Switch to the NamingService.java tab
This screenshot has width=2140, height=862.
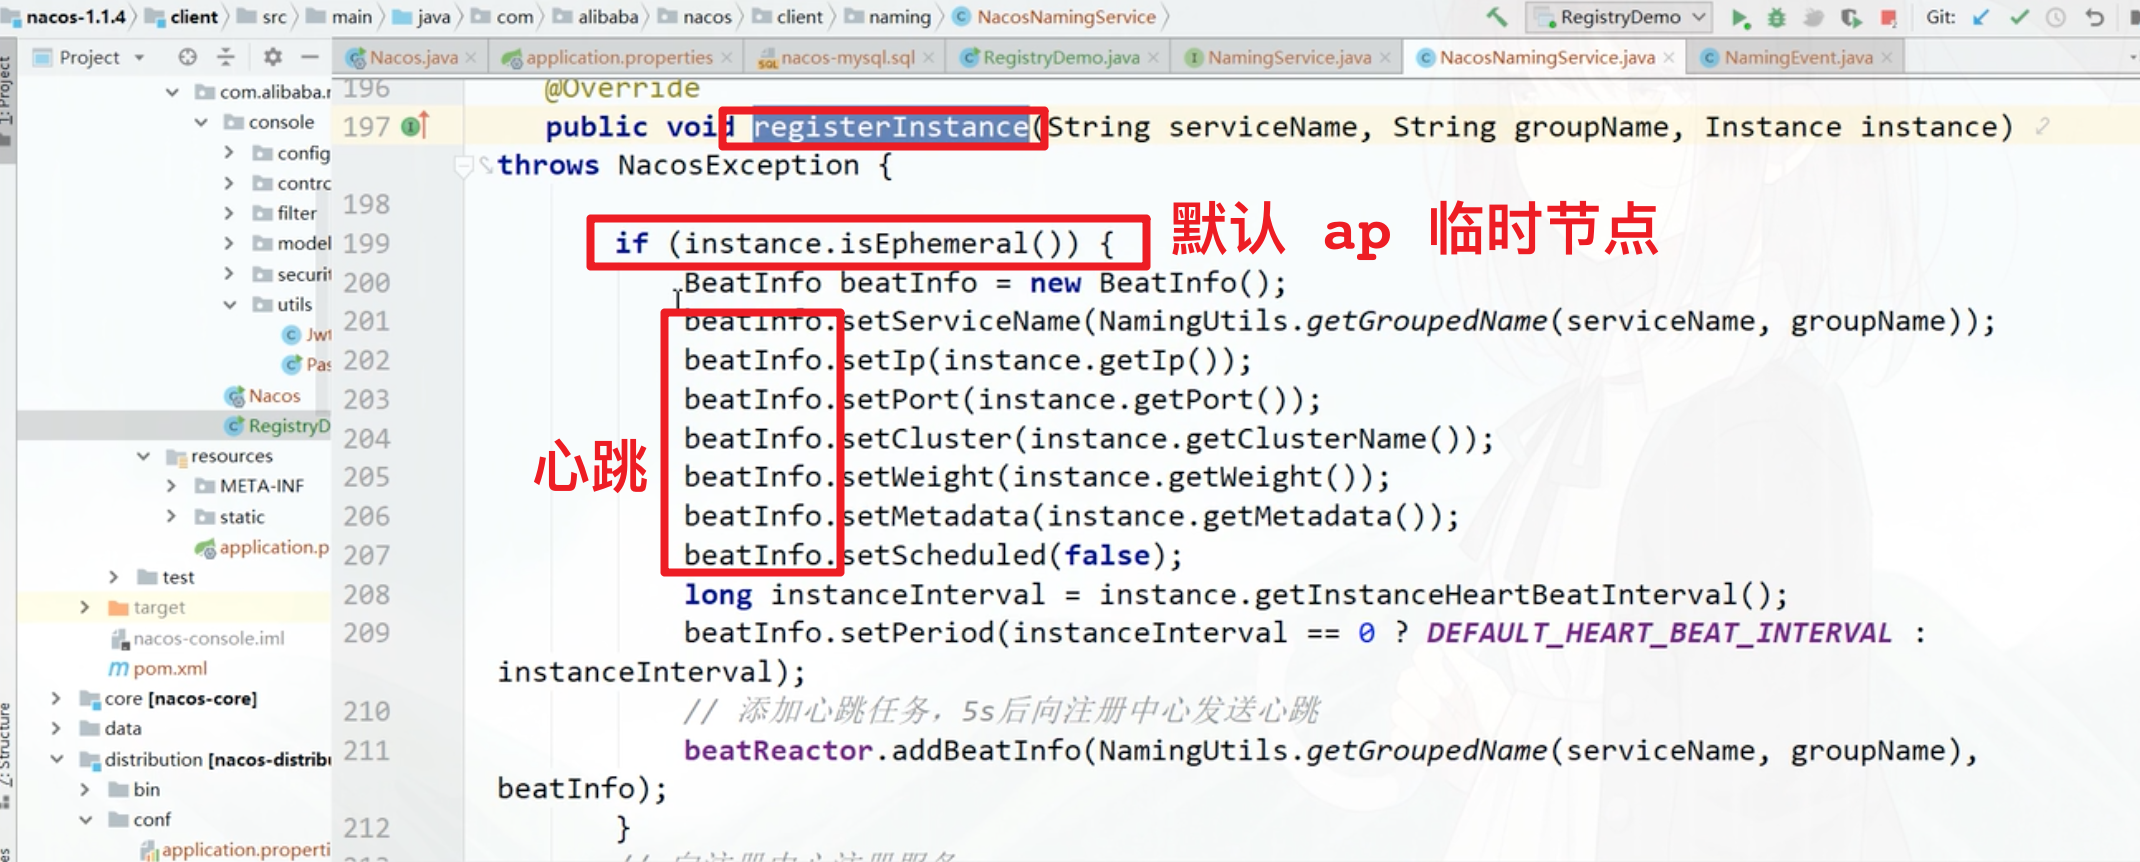(1289, 58)
